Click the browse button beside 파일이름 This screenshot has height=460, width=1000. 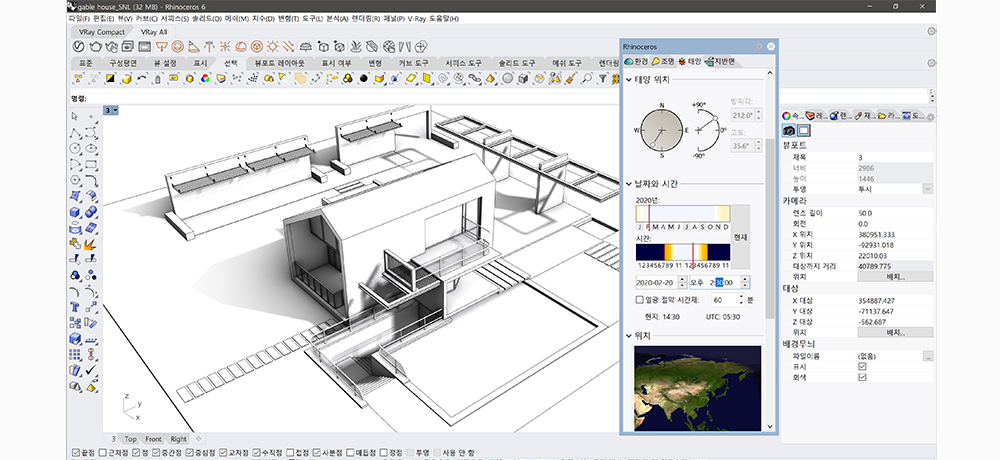[928, 355]
